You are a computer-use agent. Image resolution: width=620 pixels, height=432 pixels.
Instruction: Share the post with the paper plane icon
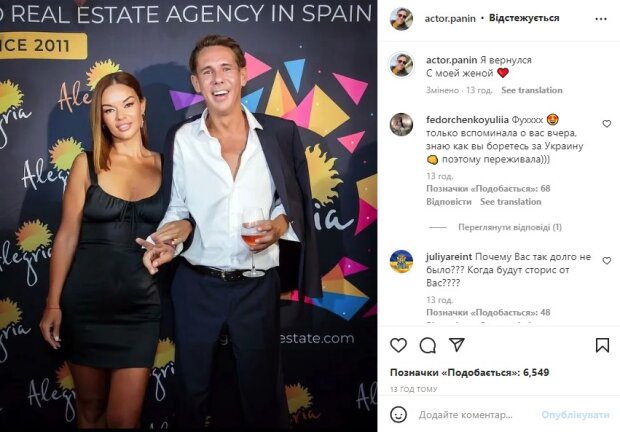[x=457, y=345]
